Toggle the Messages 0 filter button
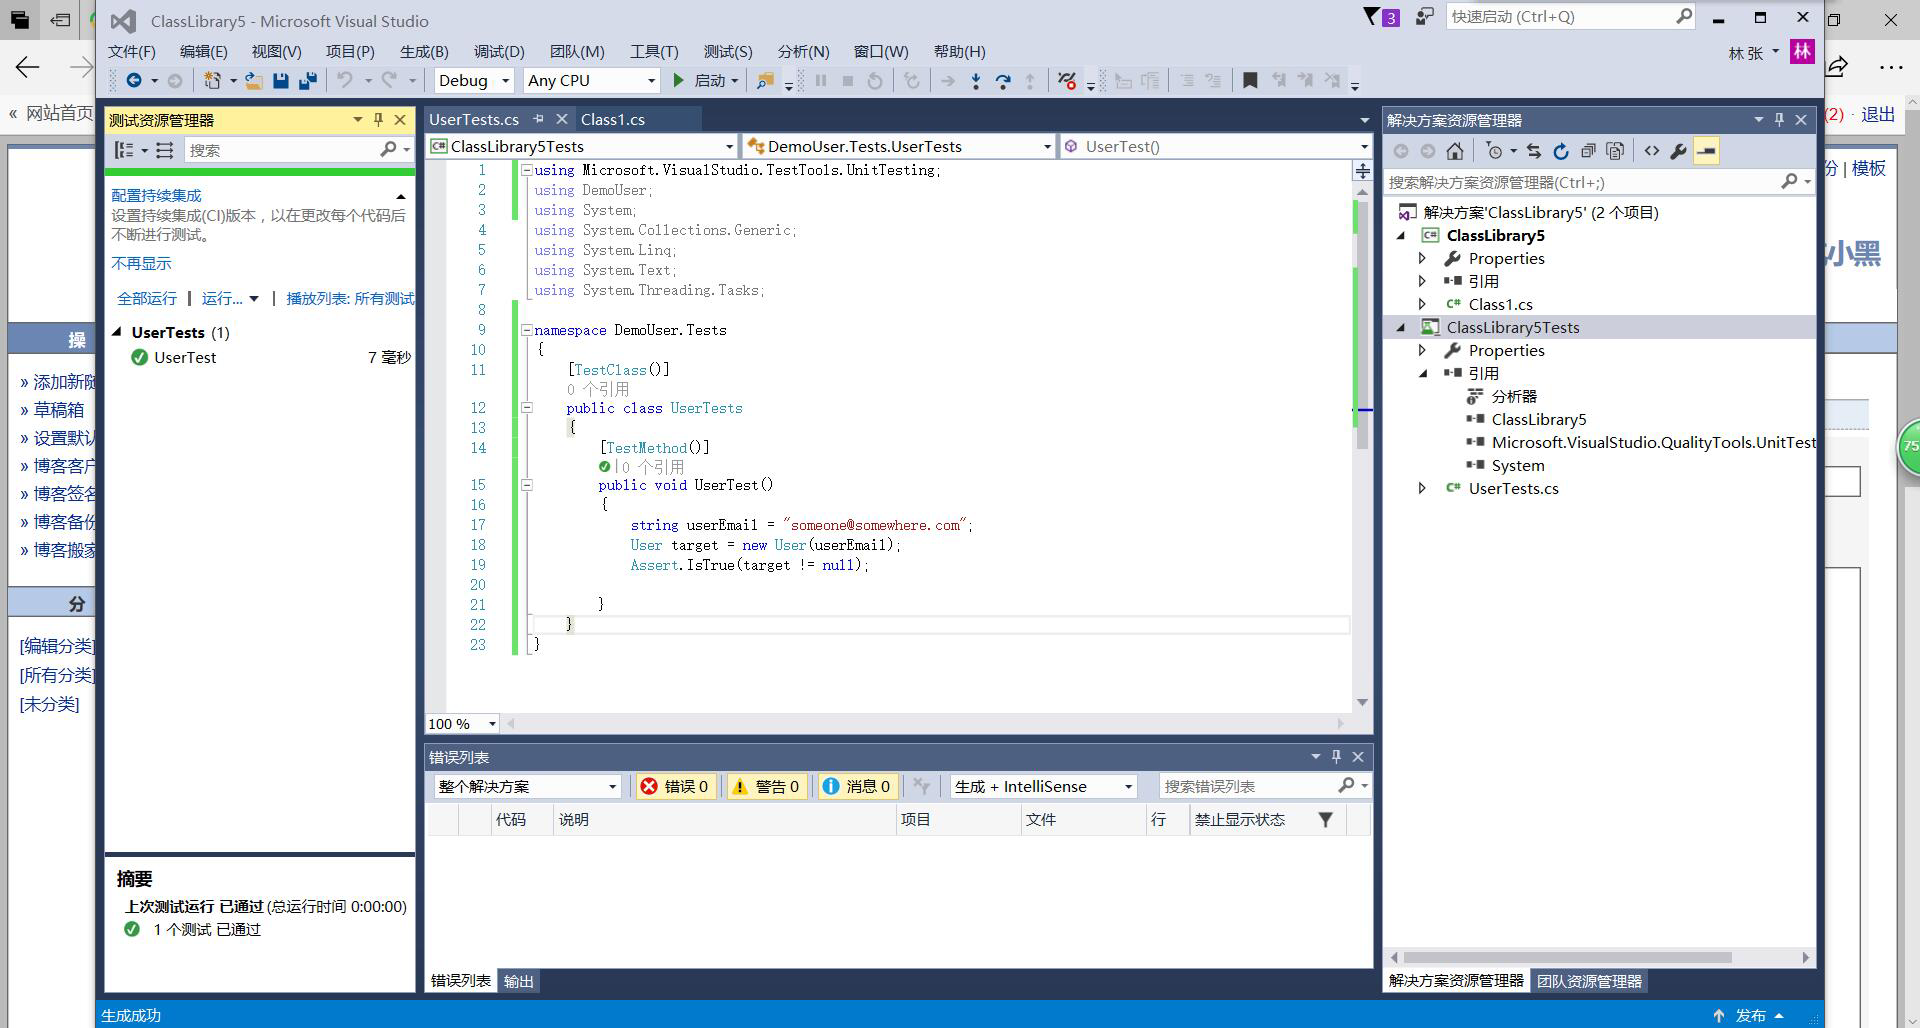Screen dimensions: 1920x1028 pos(857,786)
